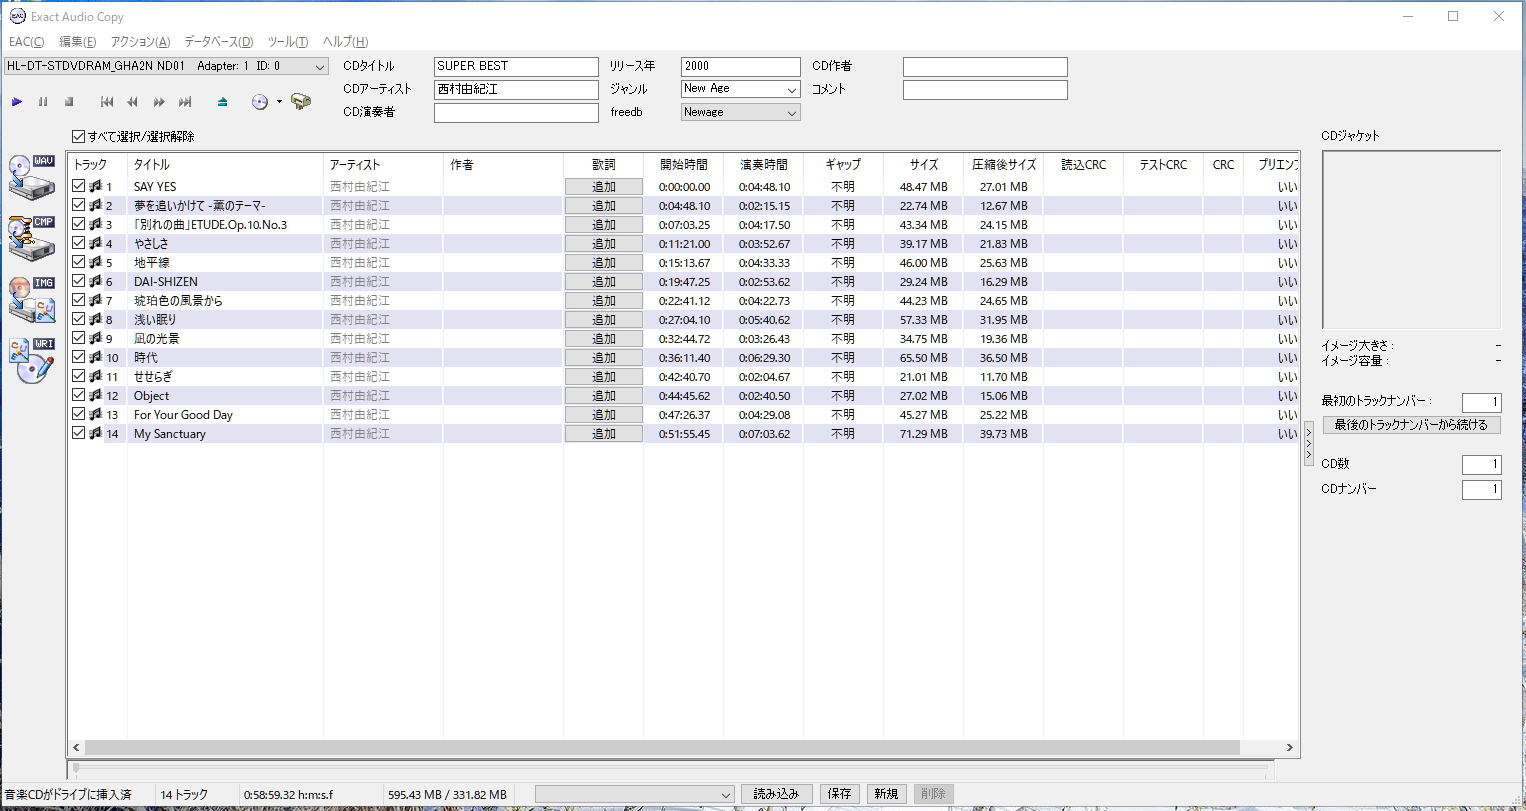Click the 保存 button
This screenshot has width=1526, height=811.
(840, 794)
